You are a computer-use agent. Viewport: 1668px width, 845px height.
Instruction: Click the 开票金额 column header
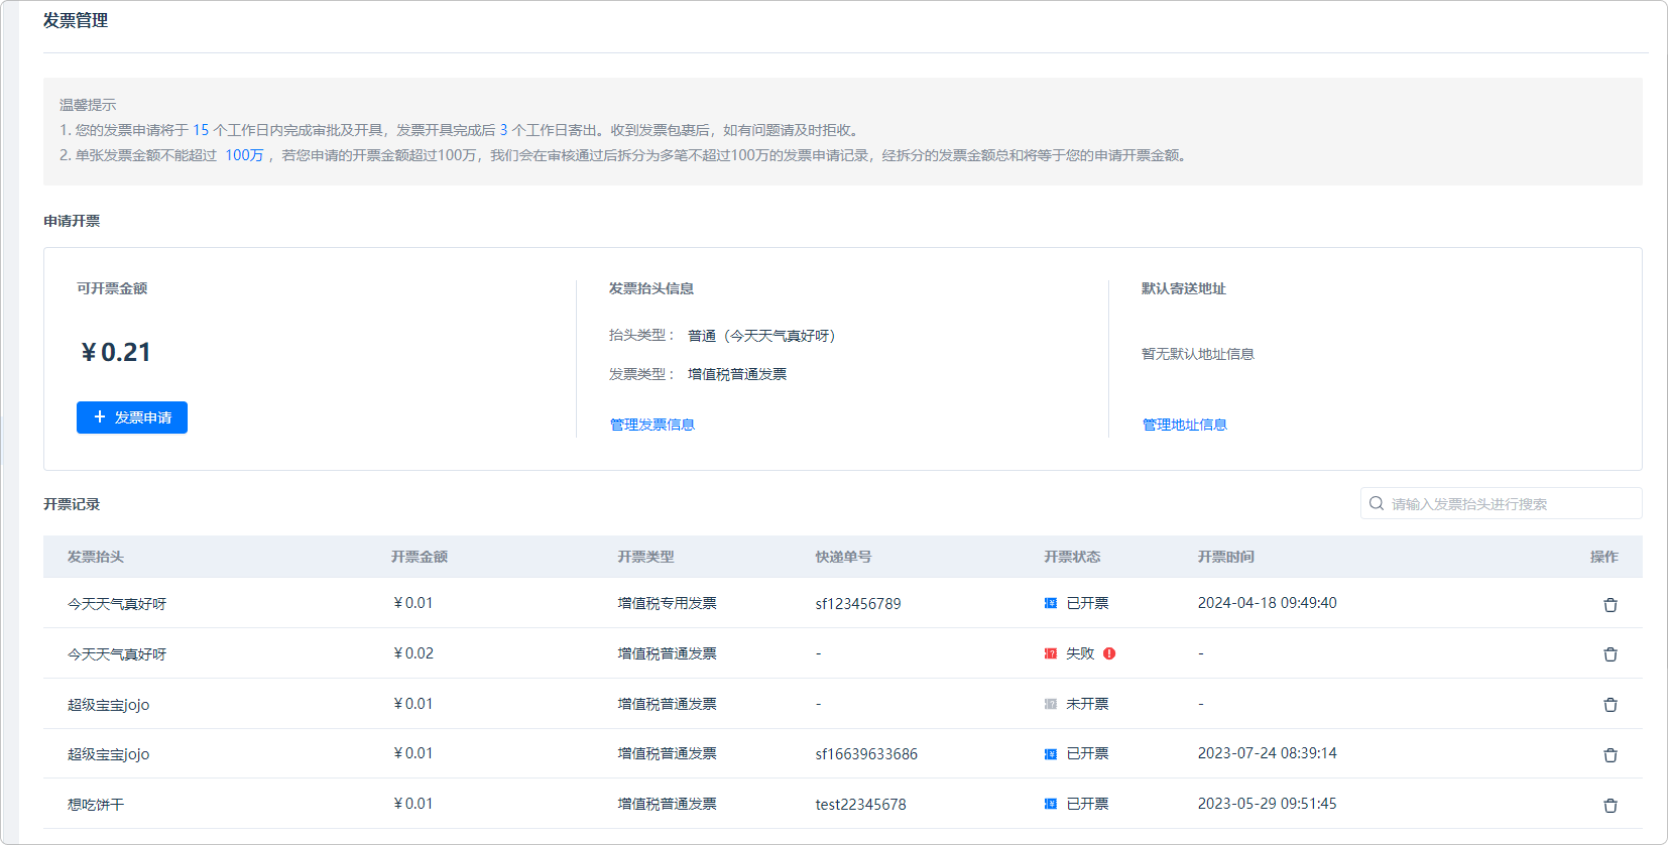pyautogui.click(x=419, y=557)
